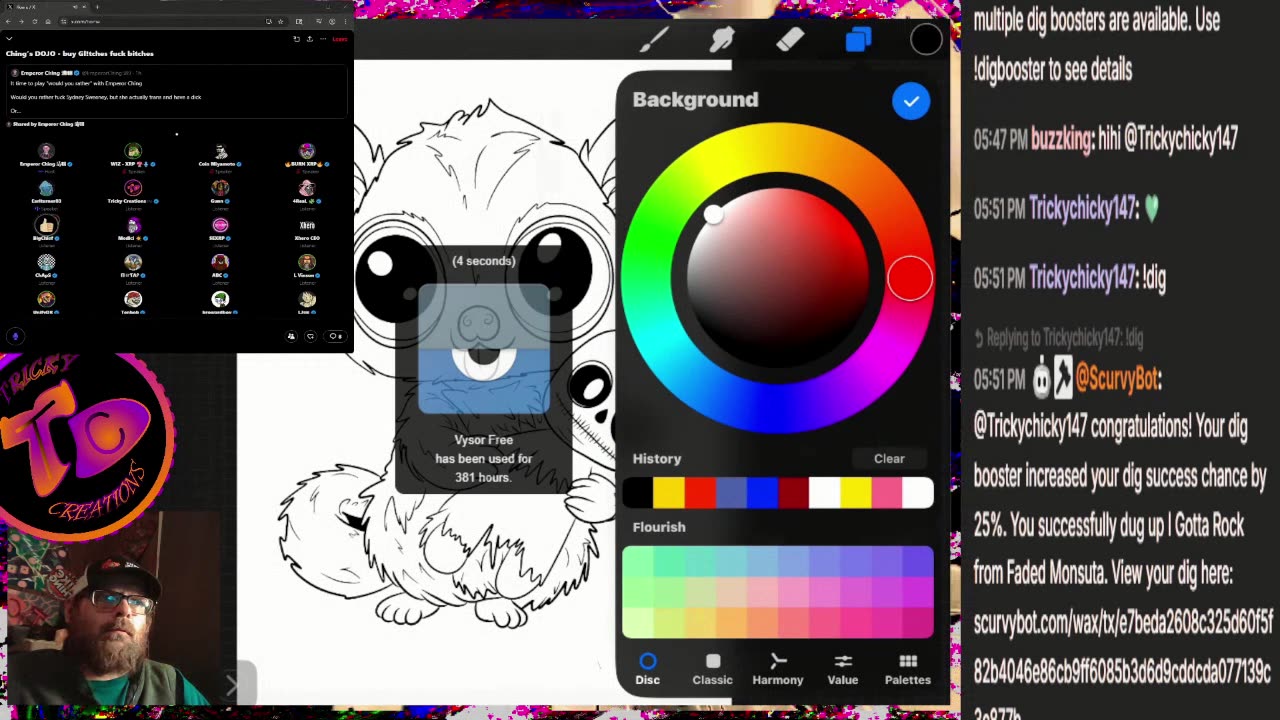Pick pink swatch in History
This screenshot has height=720, width=1280.
pos(887,493)
